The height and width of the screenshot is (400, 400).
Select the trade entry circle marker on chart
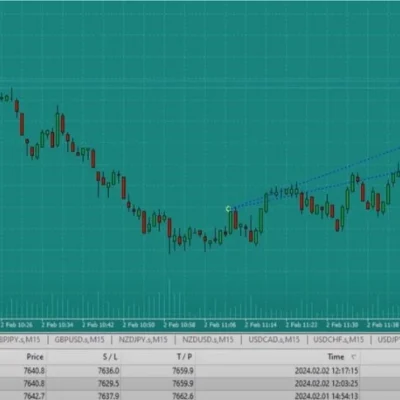[228, 209]
